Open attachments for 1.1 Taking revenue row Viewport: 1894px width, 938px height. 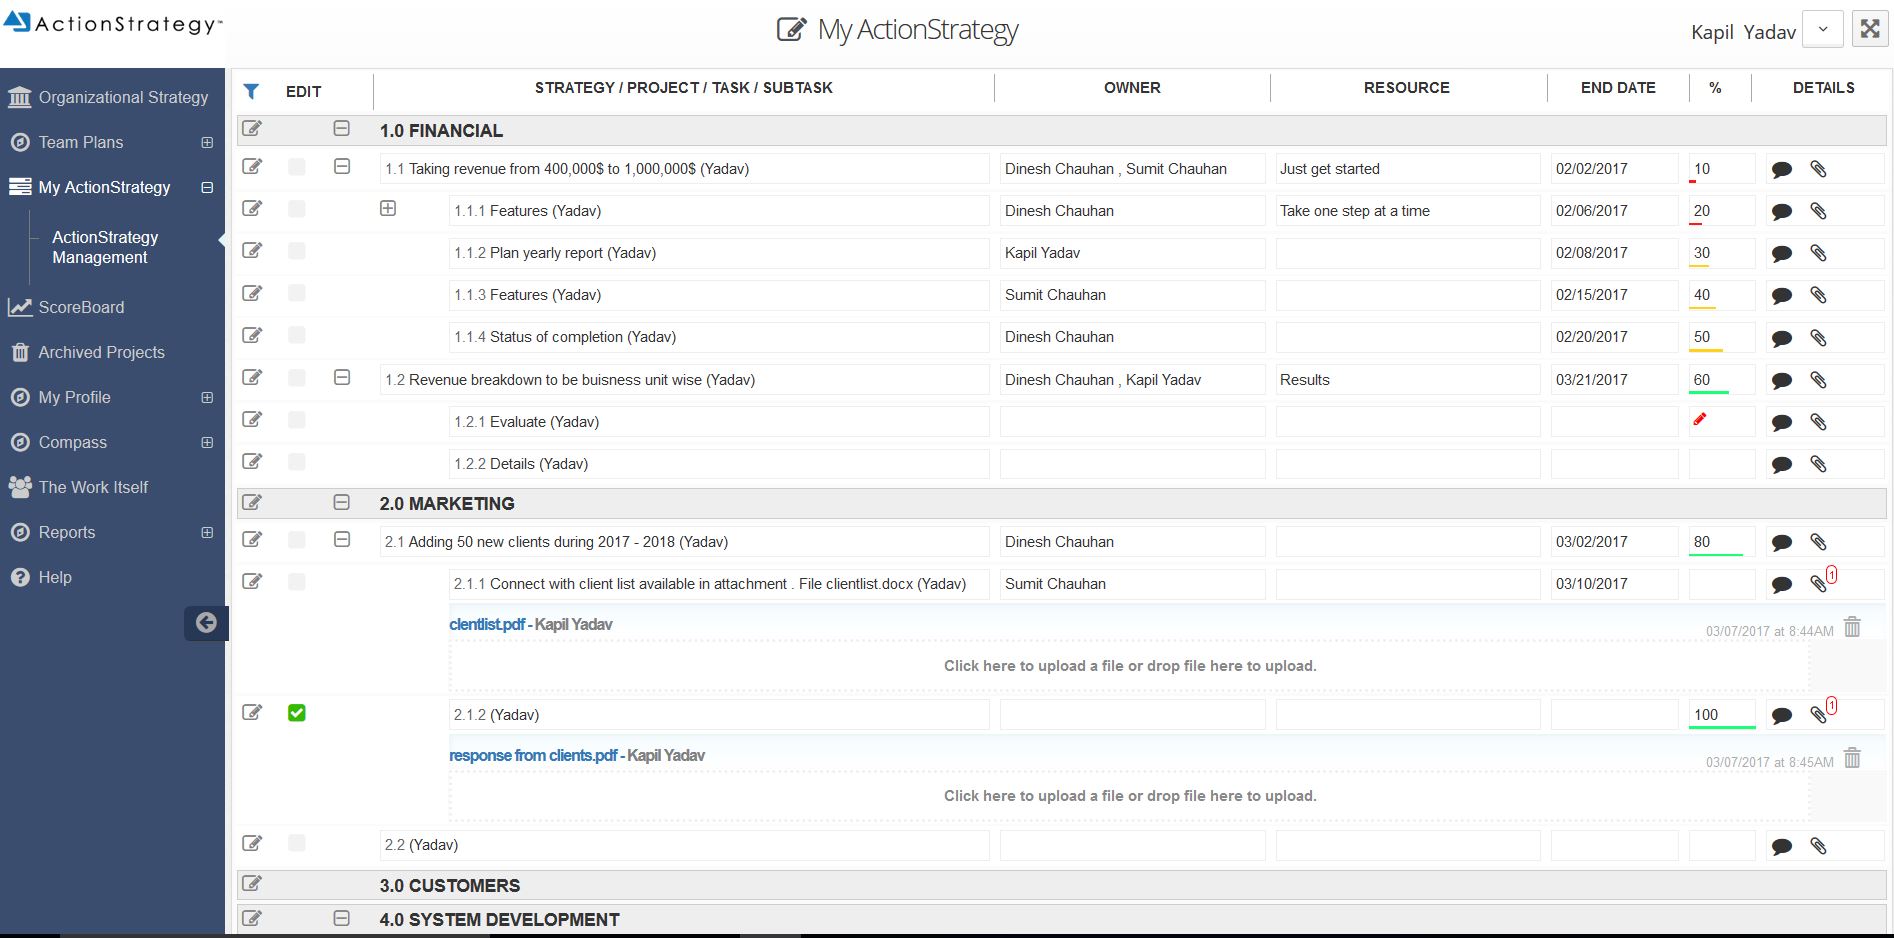click(x=1818, y=170)
